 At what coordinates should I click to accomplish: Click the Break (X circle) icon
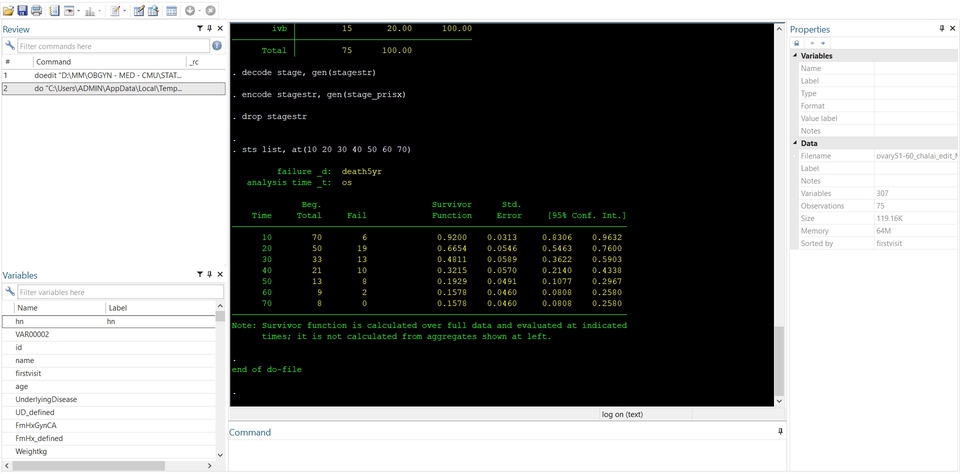tap(210, 10)
